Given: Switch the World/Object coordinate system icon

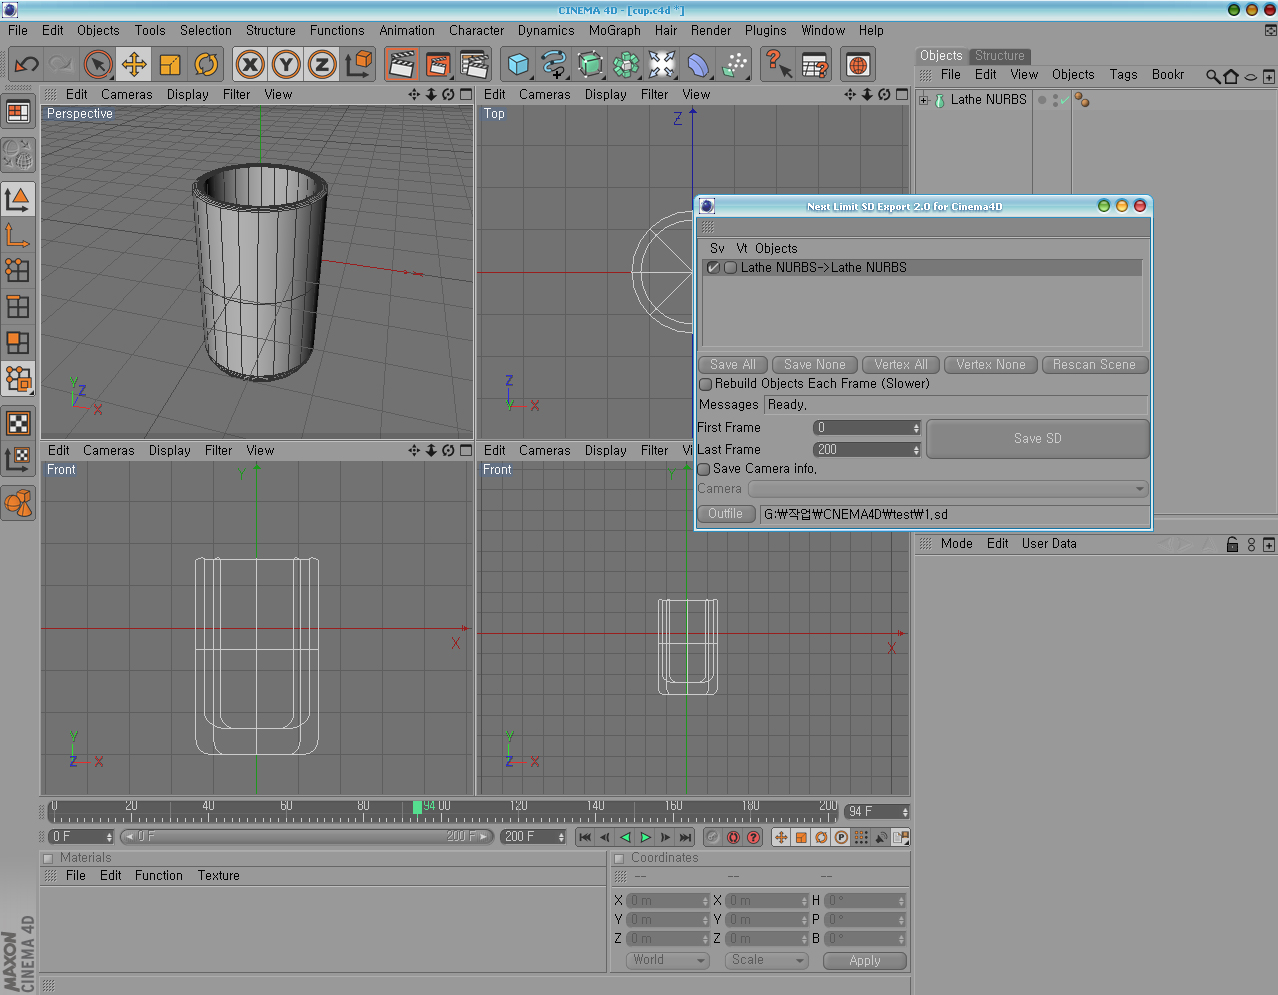Looking at the screenshot, I should (x=358, y=65).
